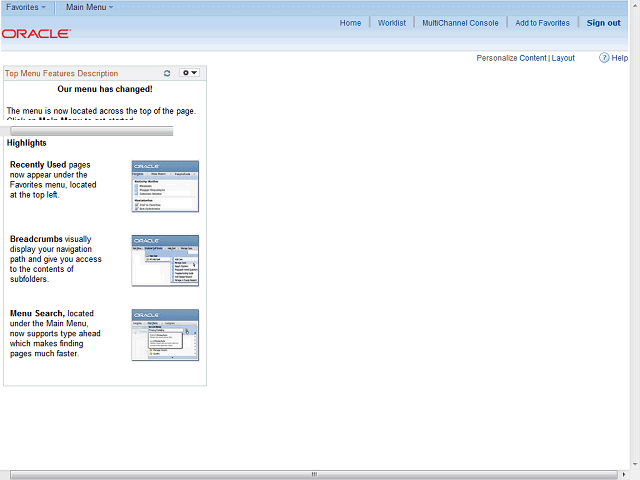Click the Menu Search feature thumbnail
Image resolution: width=640 pixels, height=480 pixels.
pos(165,335)
